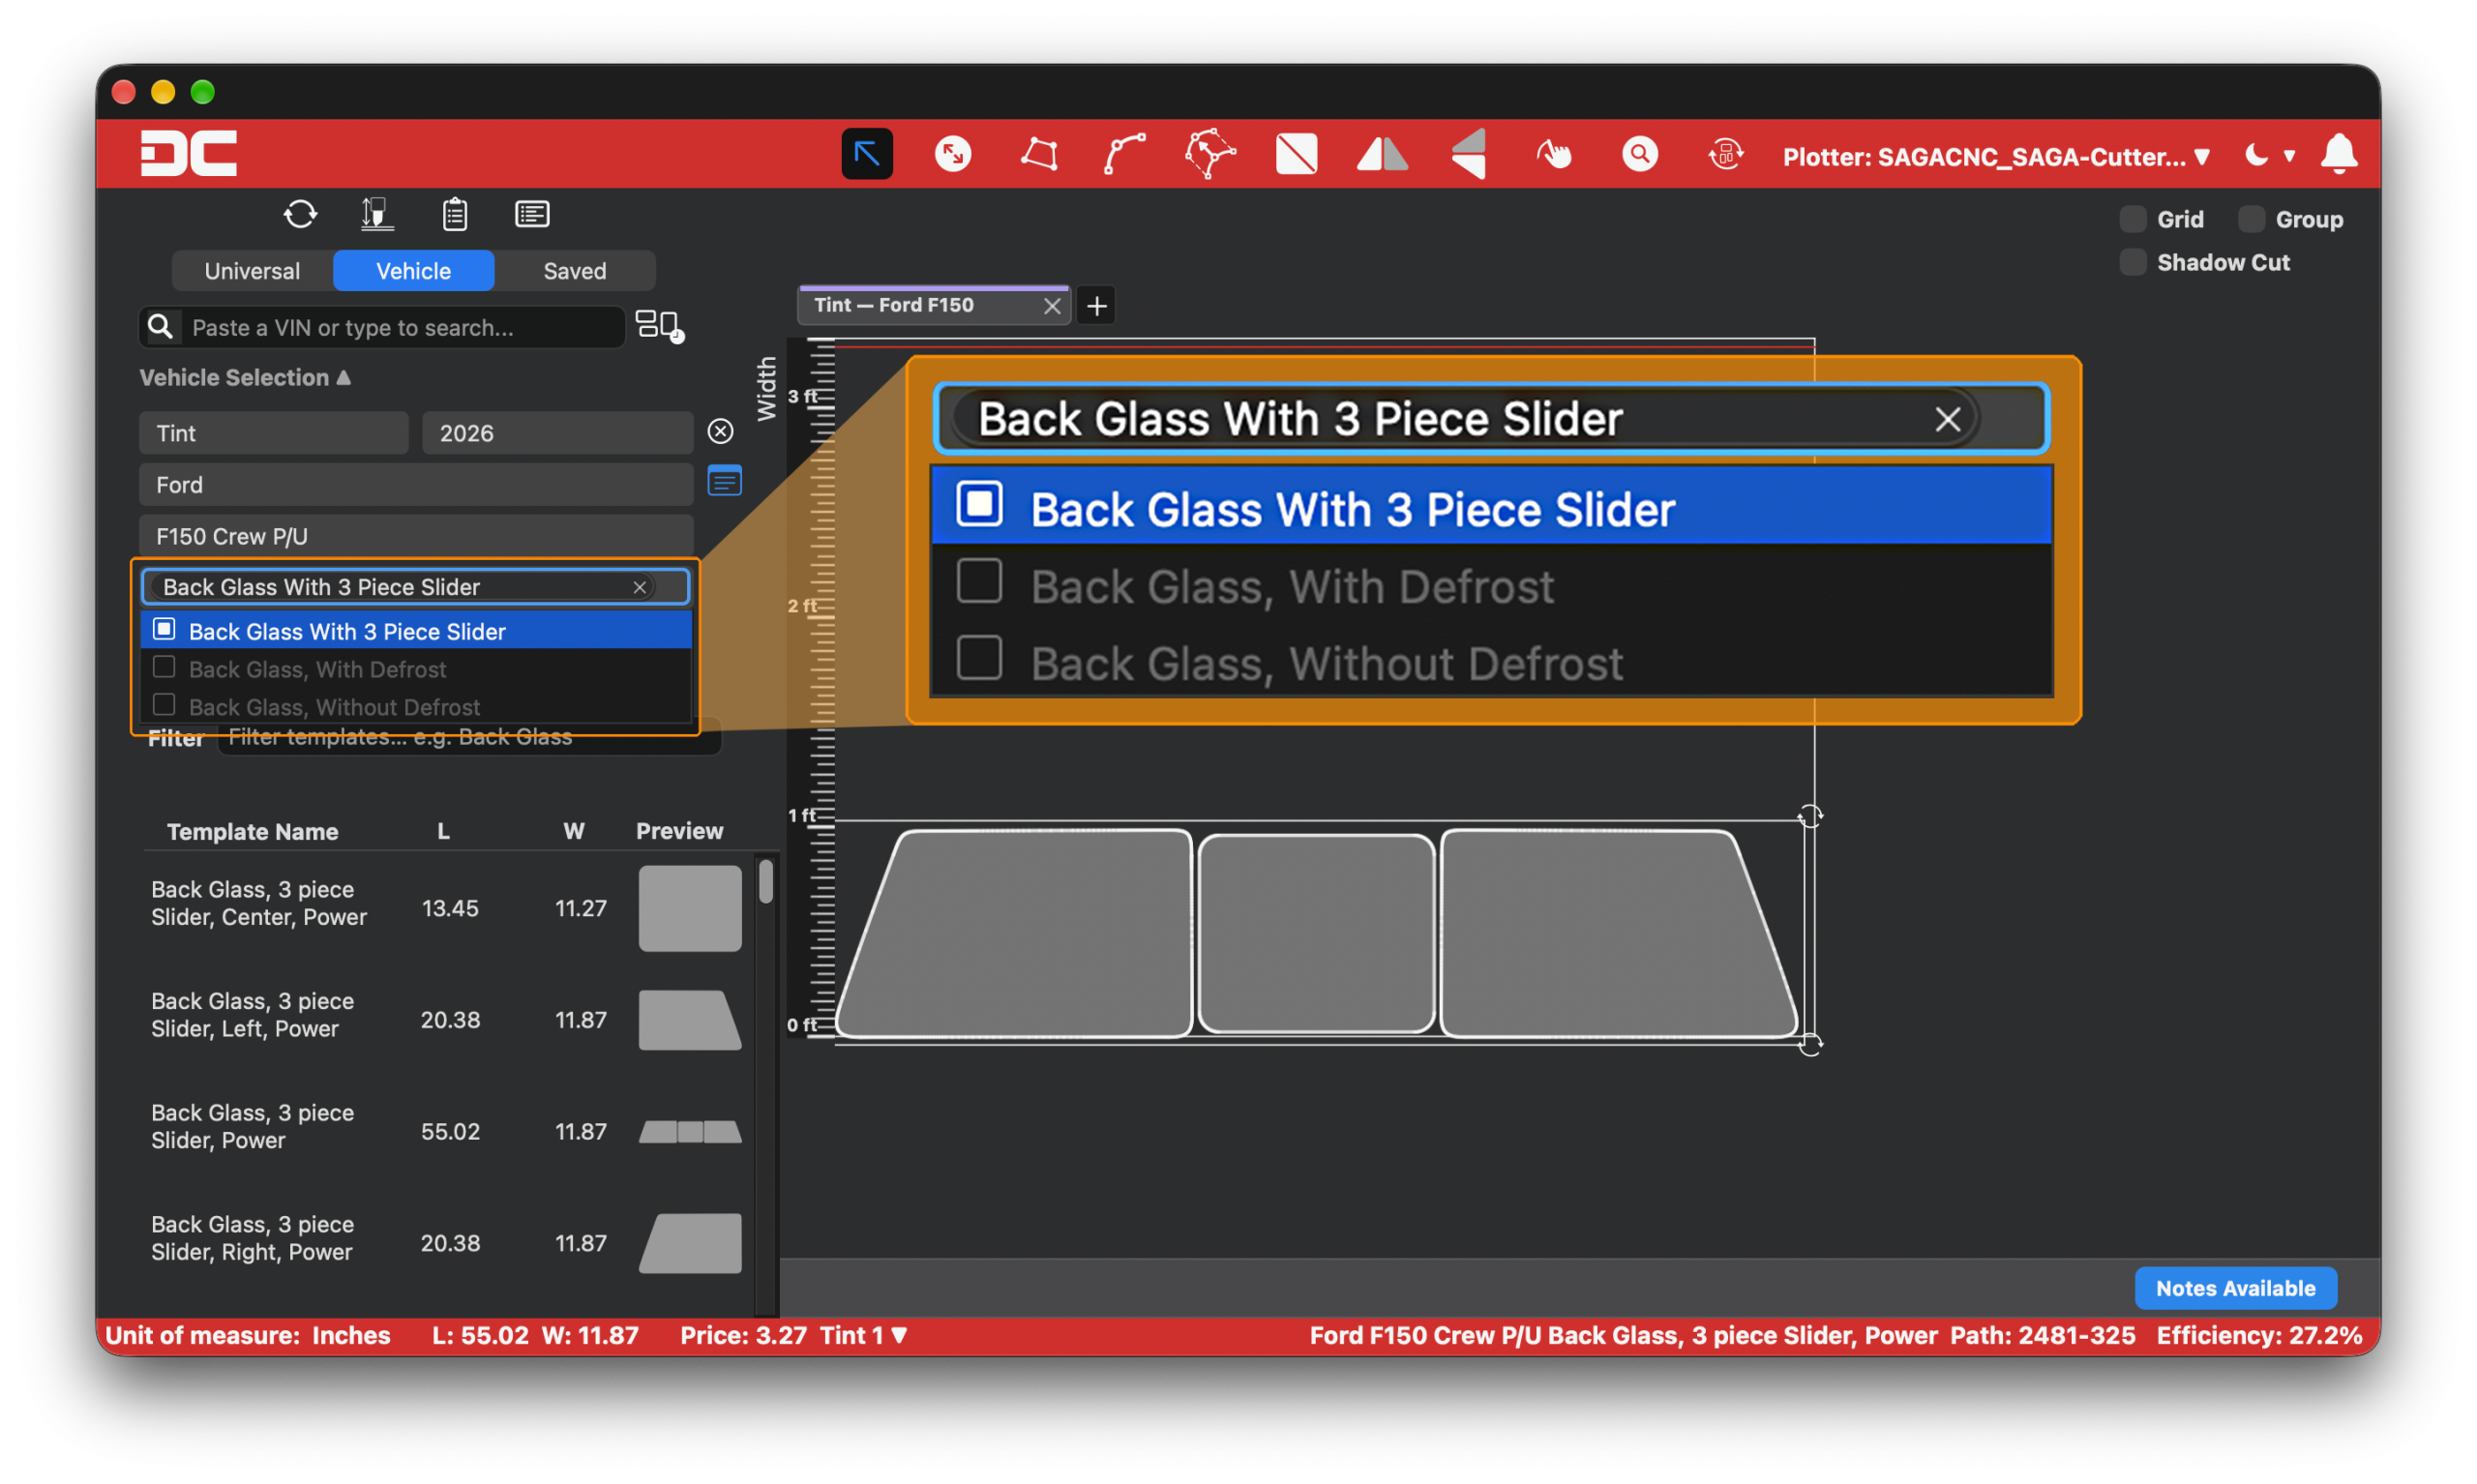Click the list view icon beside clipboard
The image size is (2477, 1484).
532,214
